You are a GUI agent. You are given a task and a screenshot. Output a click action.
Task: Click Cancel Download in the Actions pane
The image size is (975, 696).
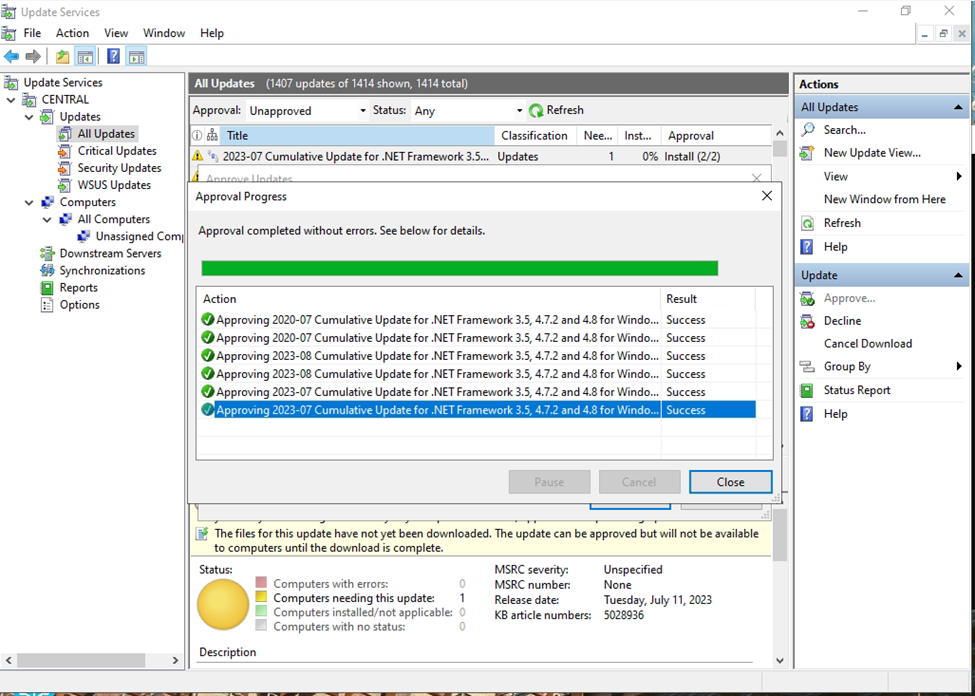[x=867, y=344]
